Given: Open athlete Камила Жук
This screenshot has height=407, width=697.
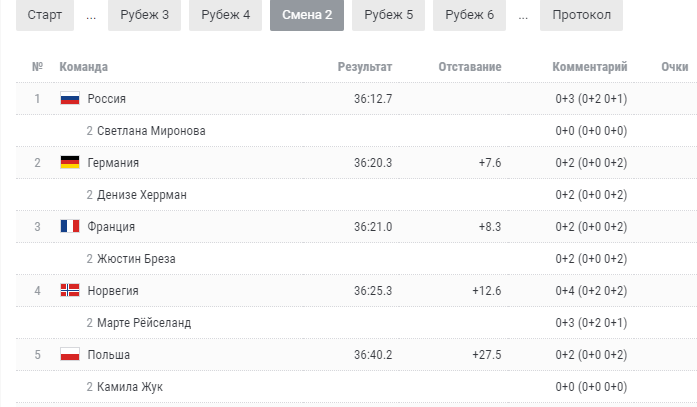Looking at the screenshot, I should [130, 387].
